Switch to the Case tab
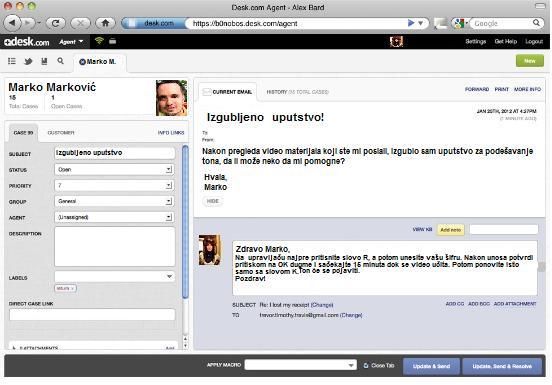The height and width of the screenshot is (385, 552). (x=23, y=133)
